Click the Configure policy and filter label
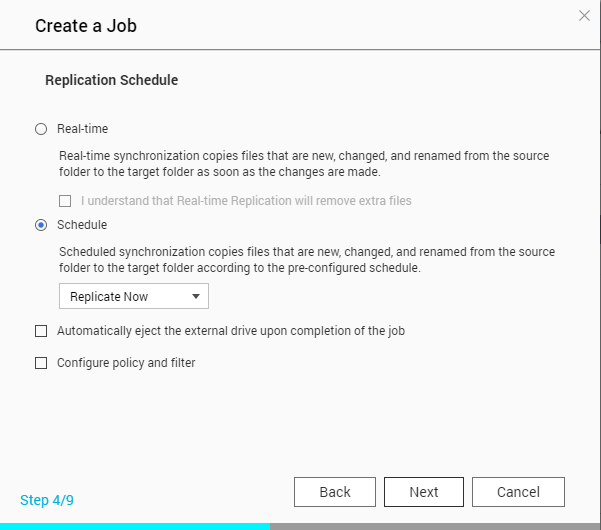 click(126, 363)
